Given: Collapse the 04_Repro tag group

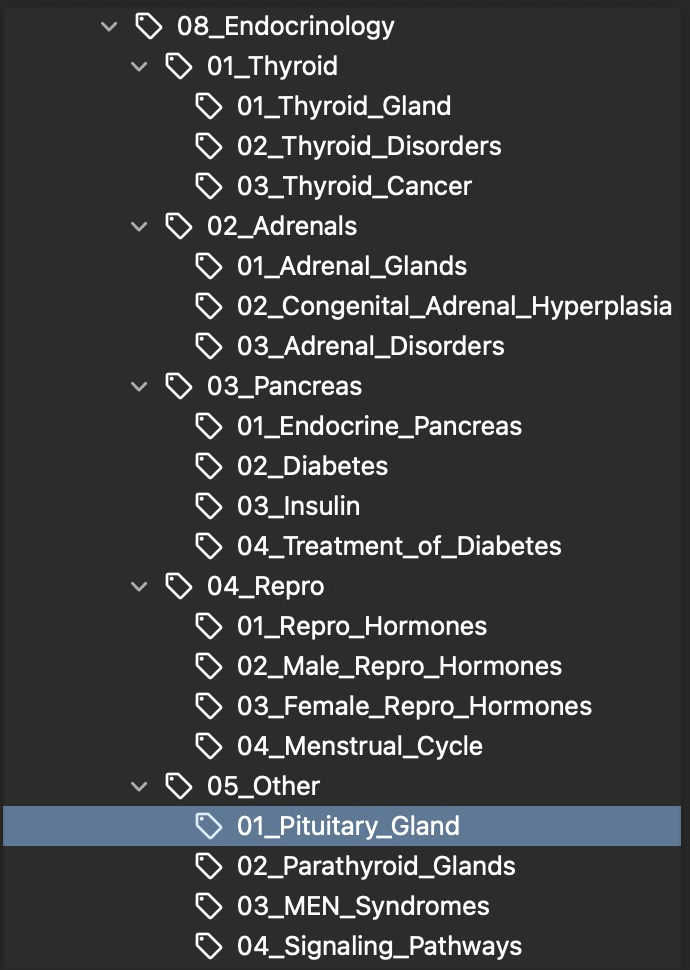Looking at the screenshot, I should [139, 586].
